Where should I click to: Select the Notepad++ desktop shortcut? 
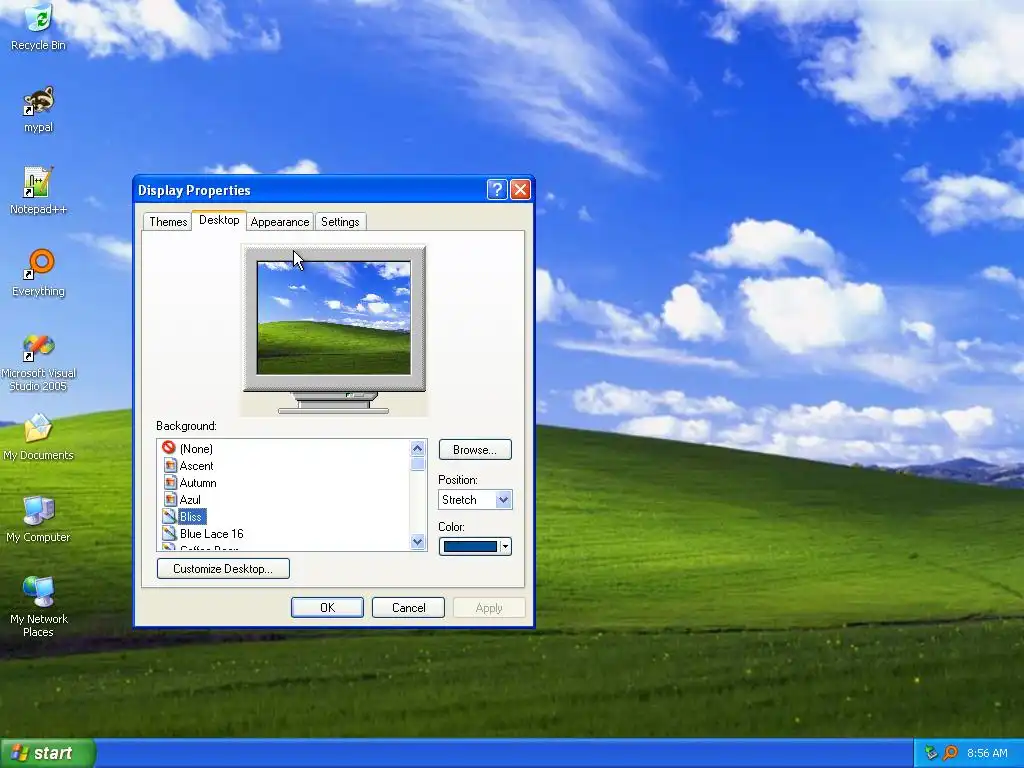pyautogui.click(x=39, y=191)
